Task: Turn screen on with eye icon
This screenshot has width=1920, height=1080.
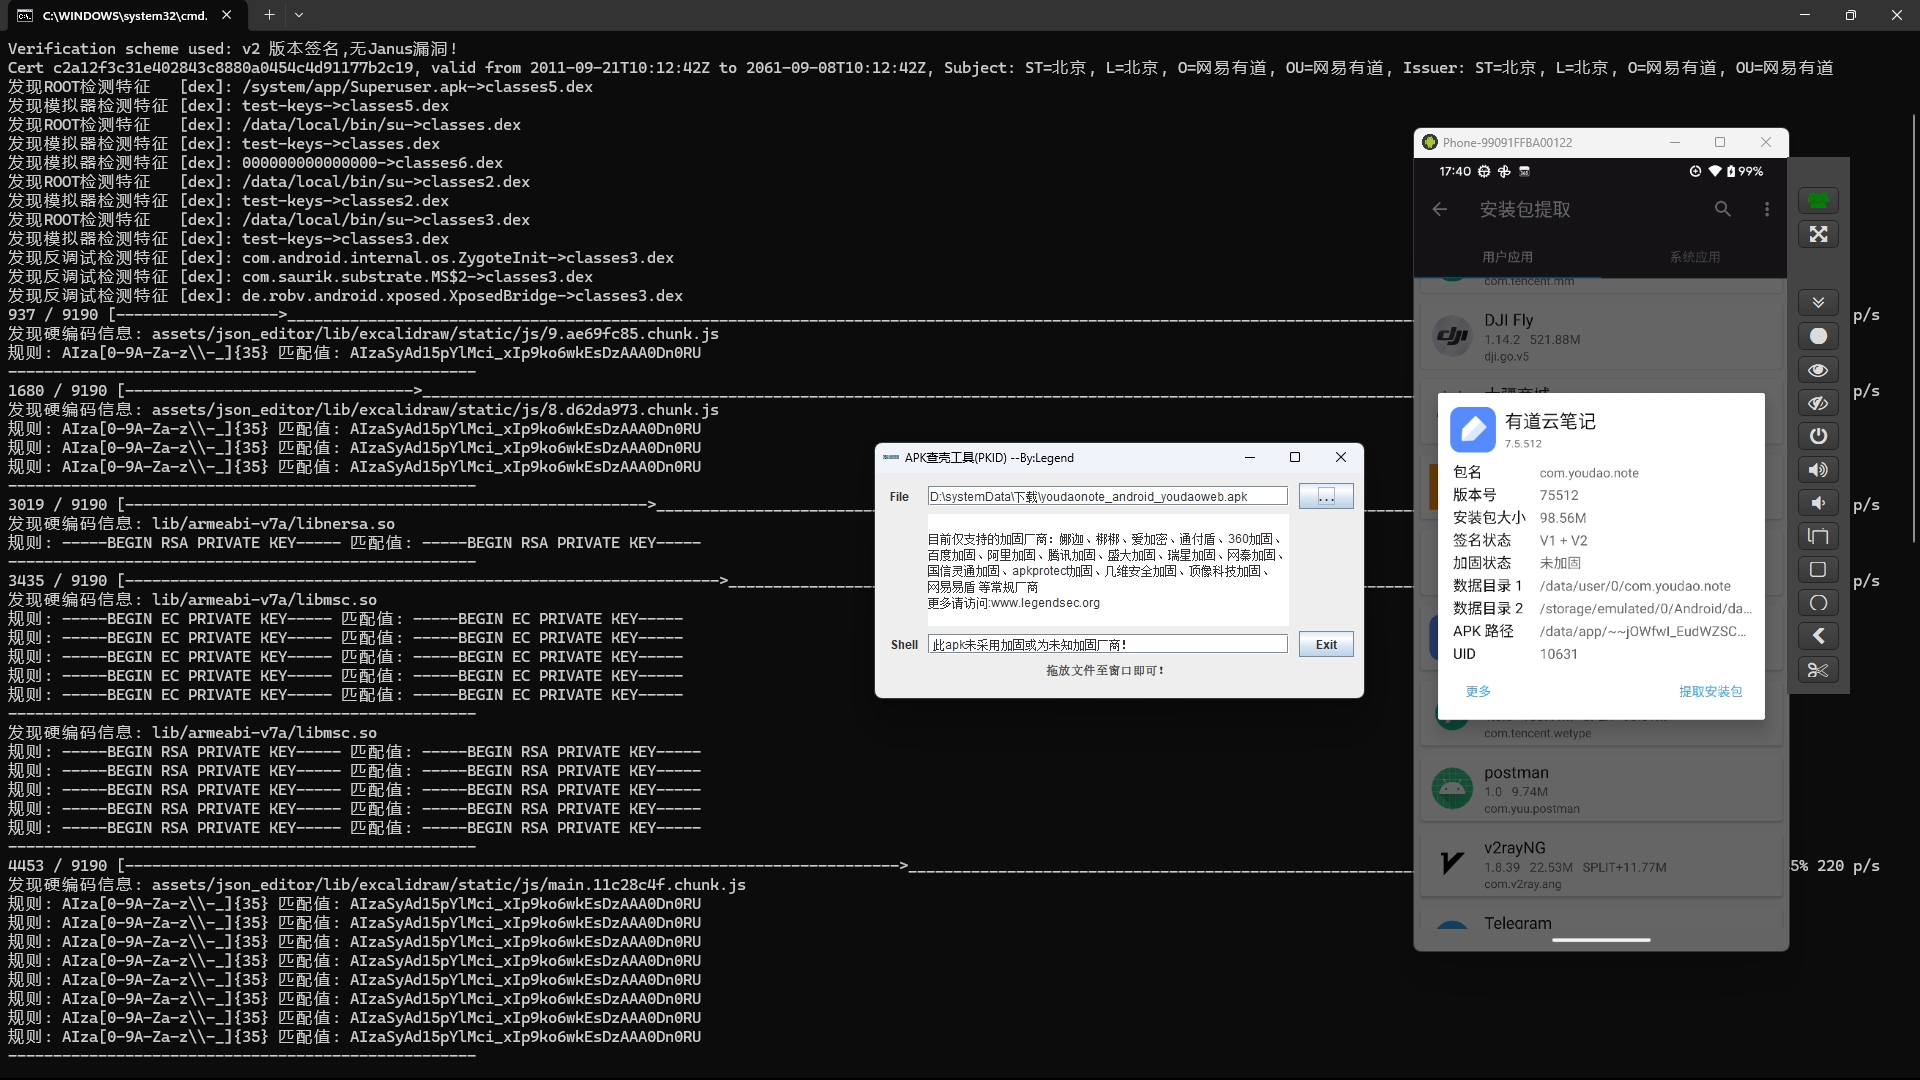Action: pyautogui.click(x=1818, y=370)
